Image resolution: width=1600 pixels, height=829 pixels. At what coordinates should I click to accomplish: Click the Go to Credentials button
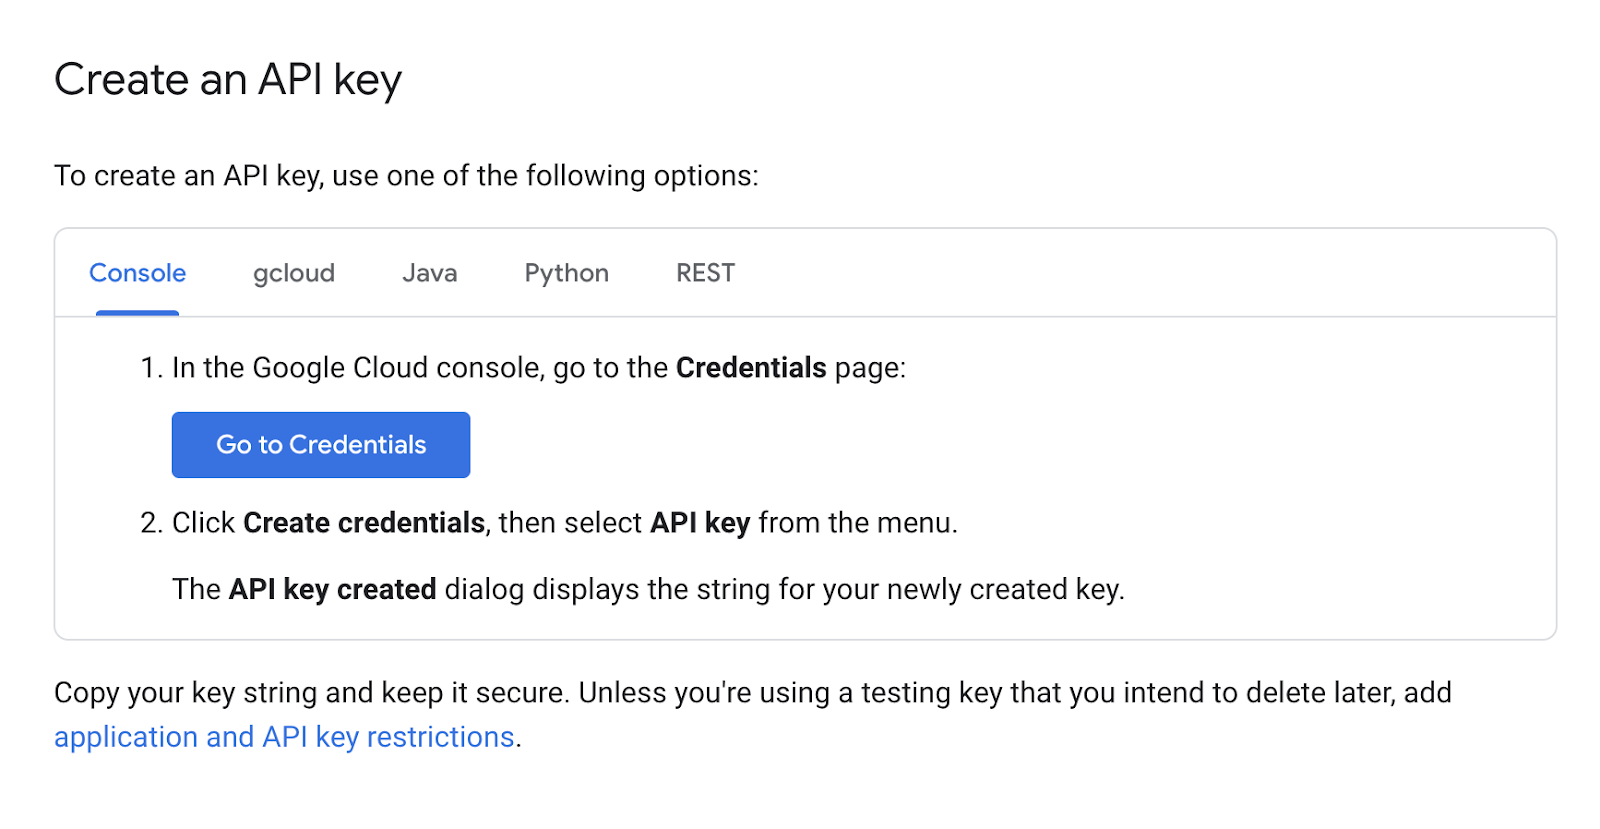(320, 444)
